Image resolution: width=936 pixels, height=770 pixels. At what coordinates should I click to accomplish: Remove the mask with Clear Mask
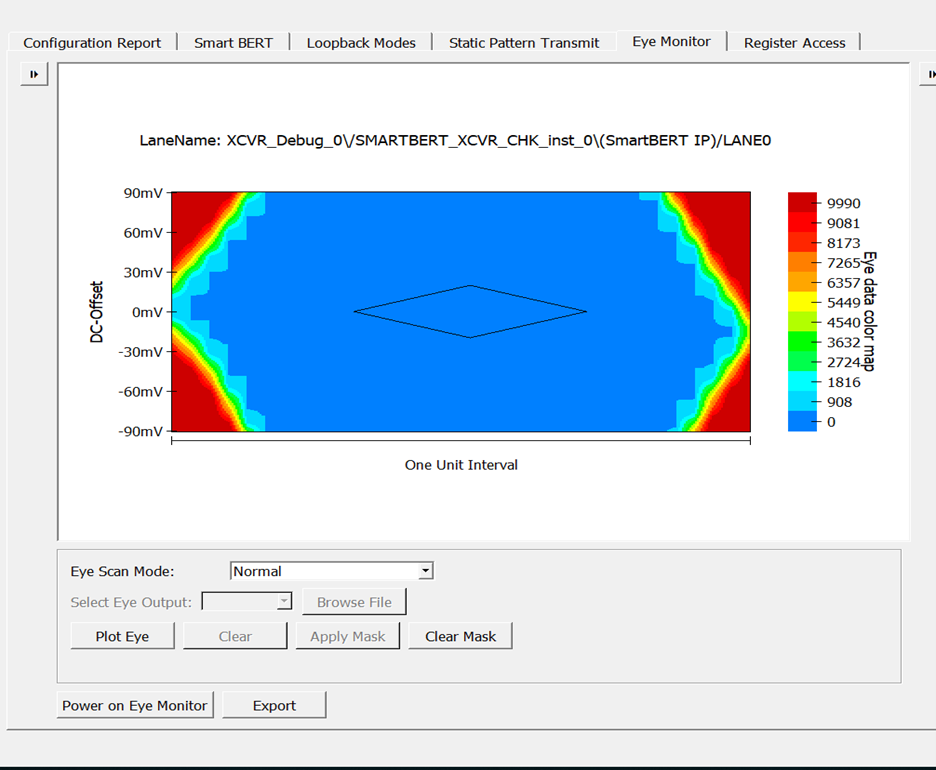click(460, 636)
